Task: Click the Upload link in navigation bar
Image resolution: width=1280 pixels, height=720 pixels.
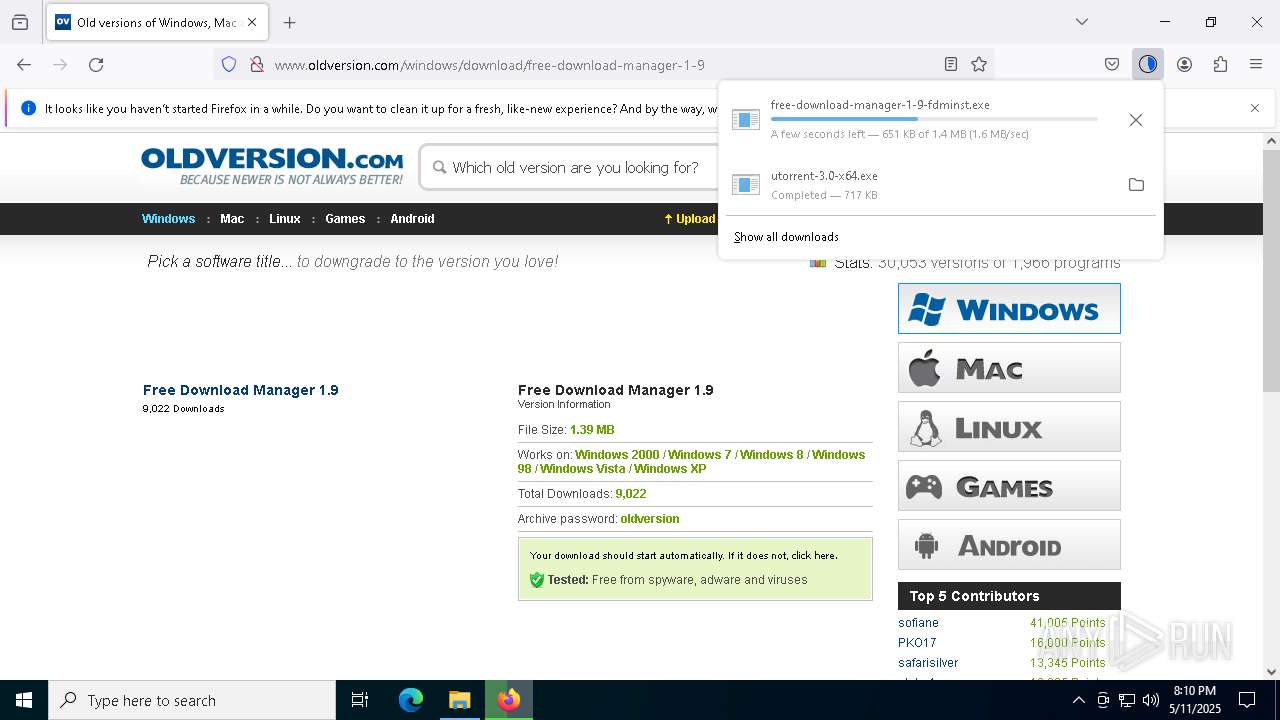Action: 690,219
